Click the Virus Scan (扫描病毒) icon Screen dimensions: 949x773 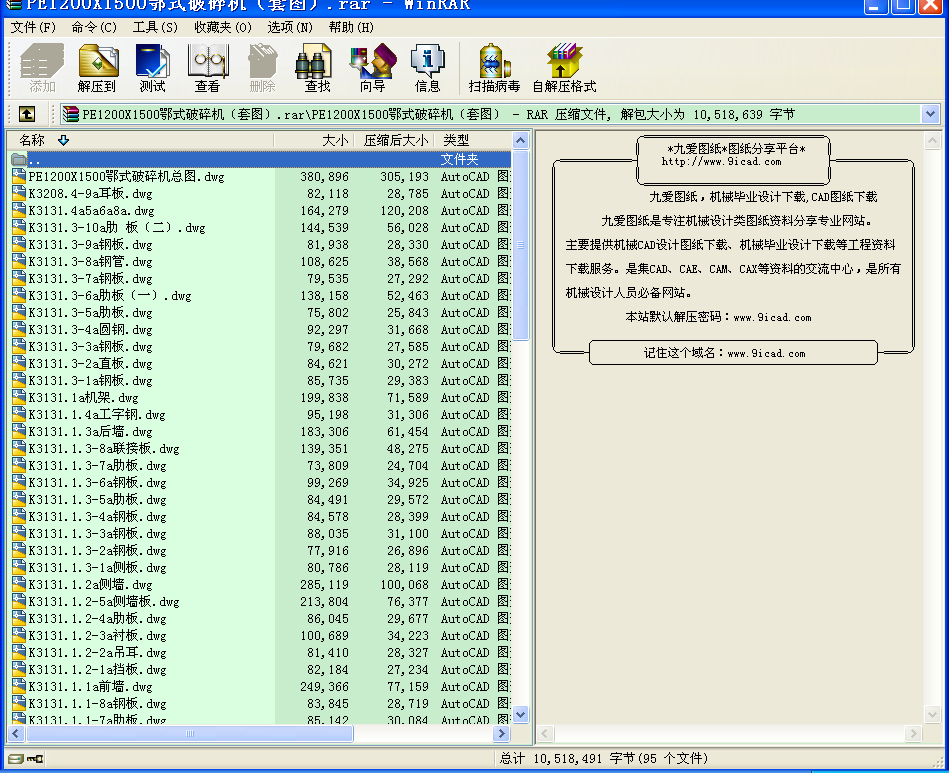494,69
